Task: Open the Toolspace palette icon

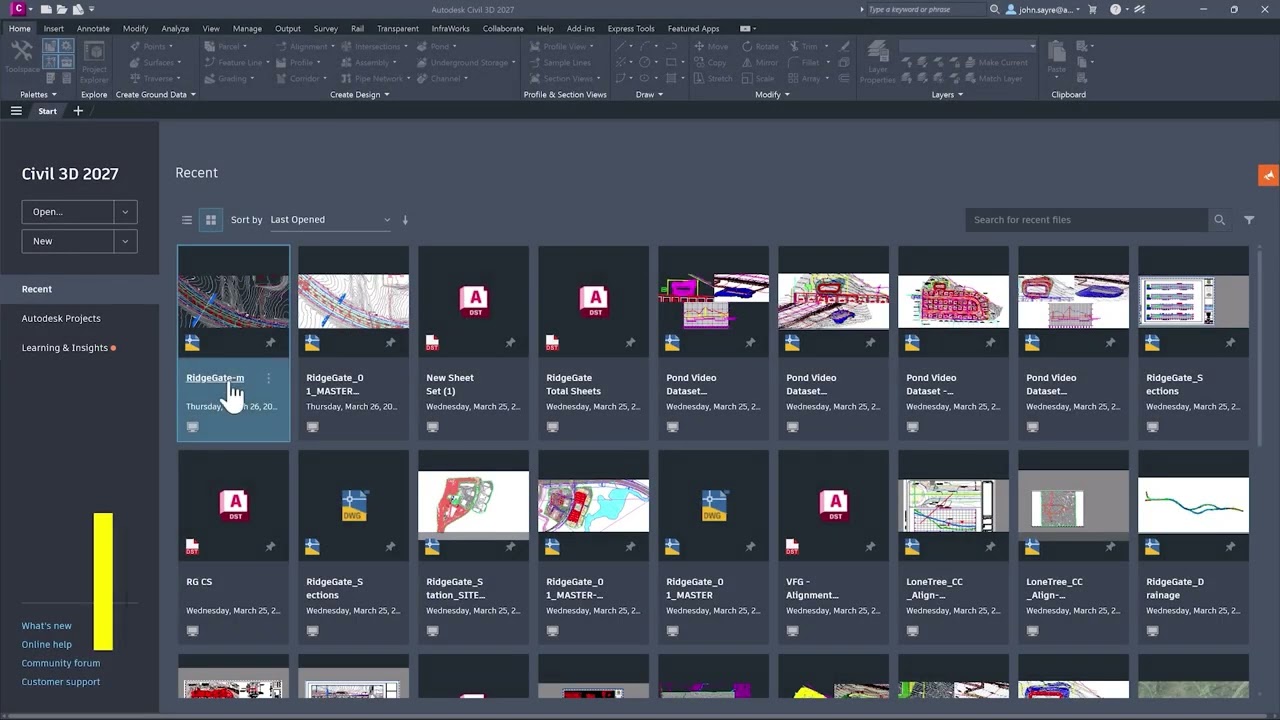Action: [22, 55]
